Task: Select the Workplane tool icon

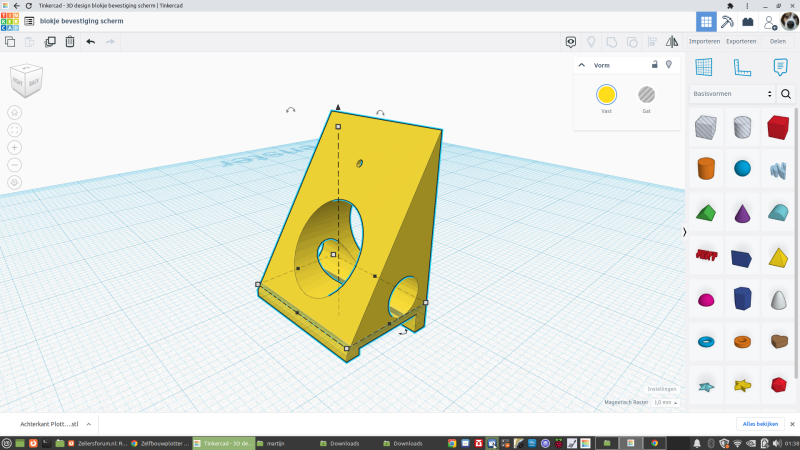Action: (x=704, y=67)
